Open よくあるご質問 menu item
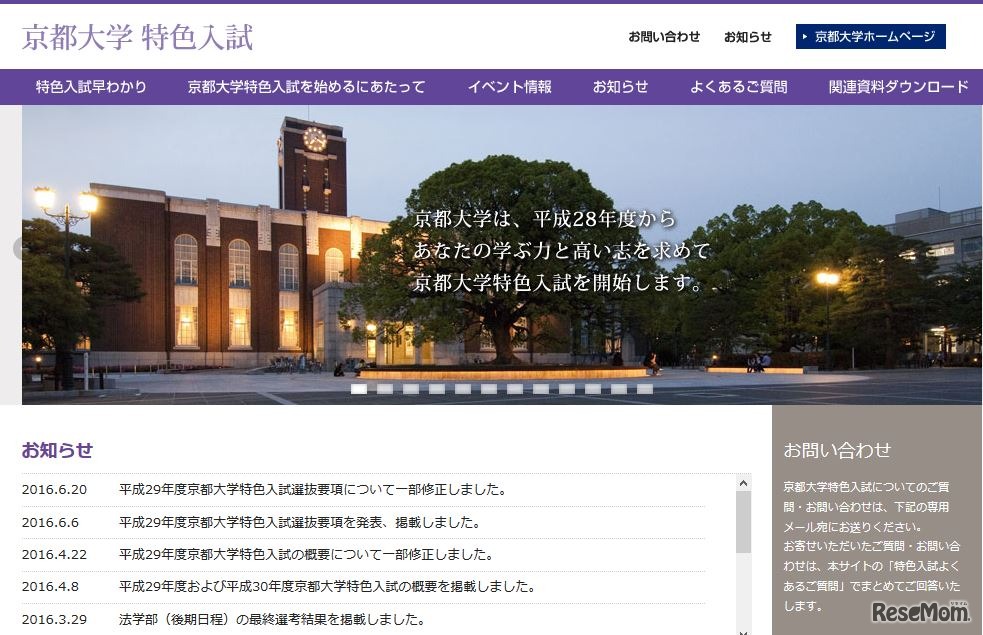This screenshot has width=983, height=635. pos(738,87)
